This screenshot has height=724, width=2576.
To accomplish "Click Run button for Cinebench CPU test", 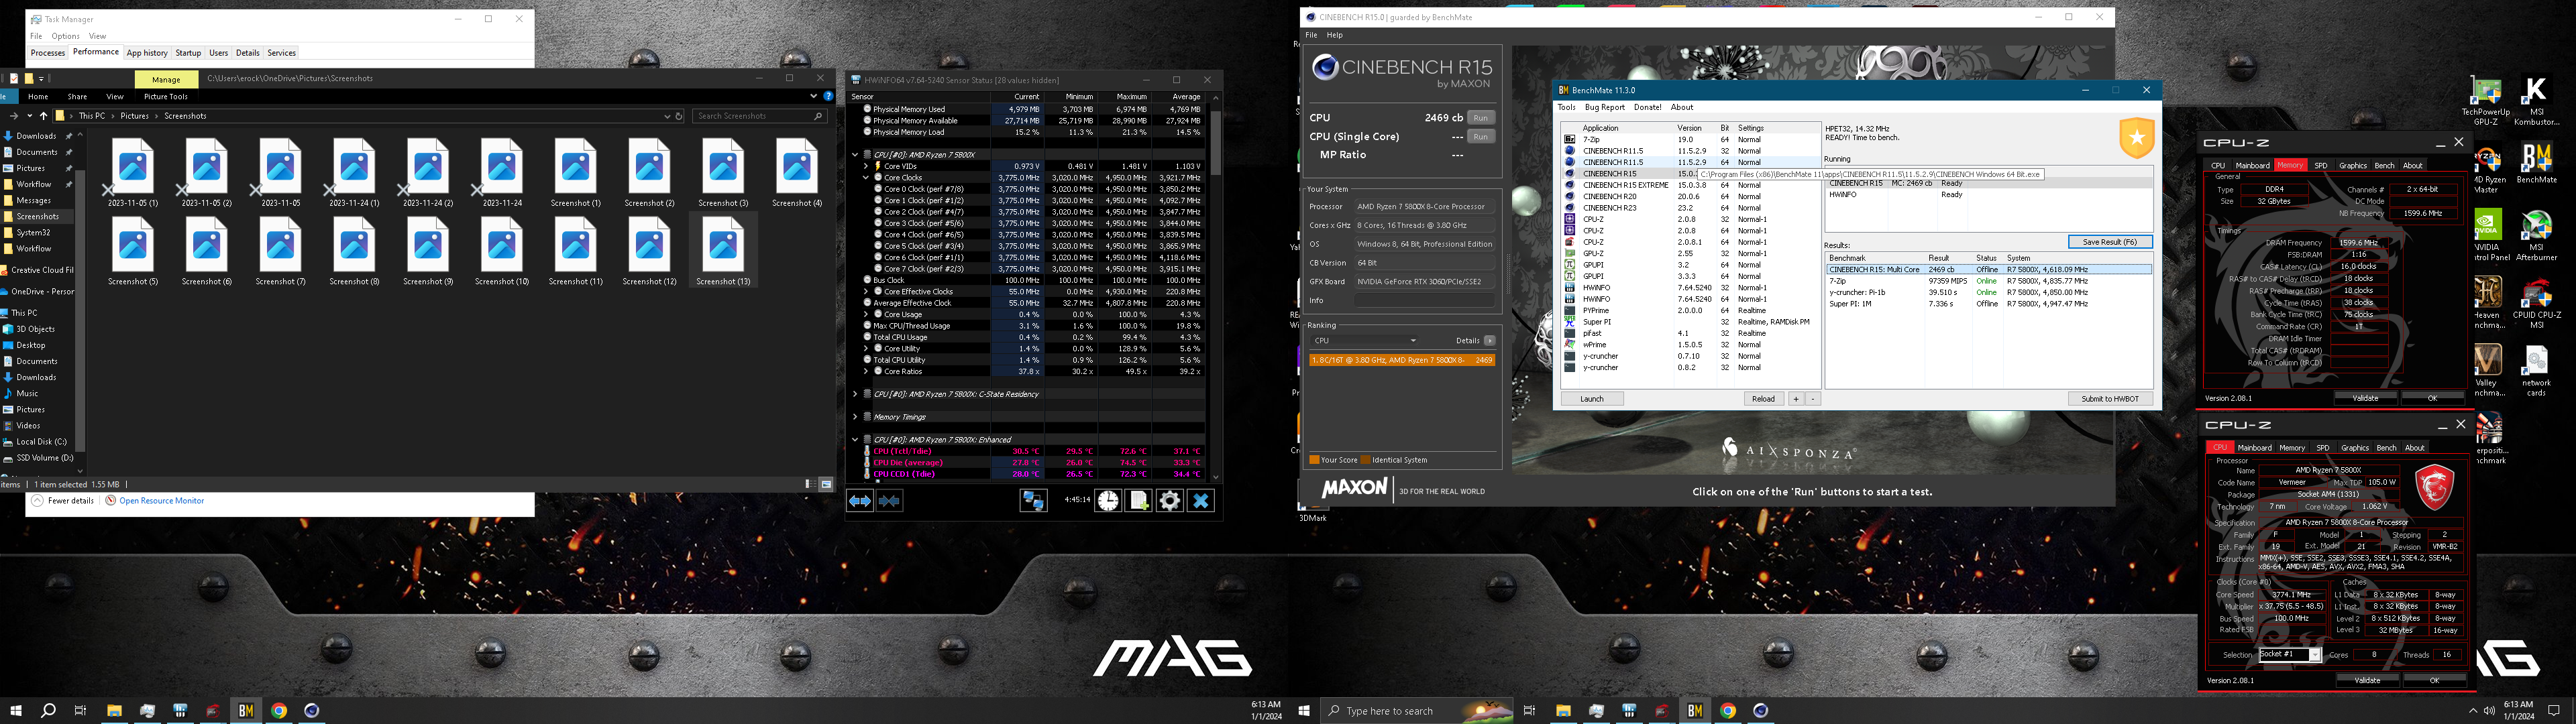I will tap(1481, 118).
